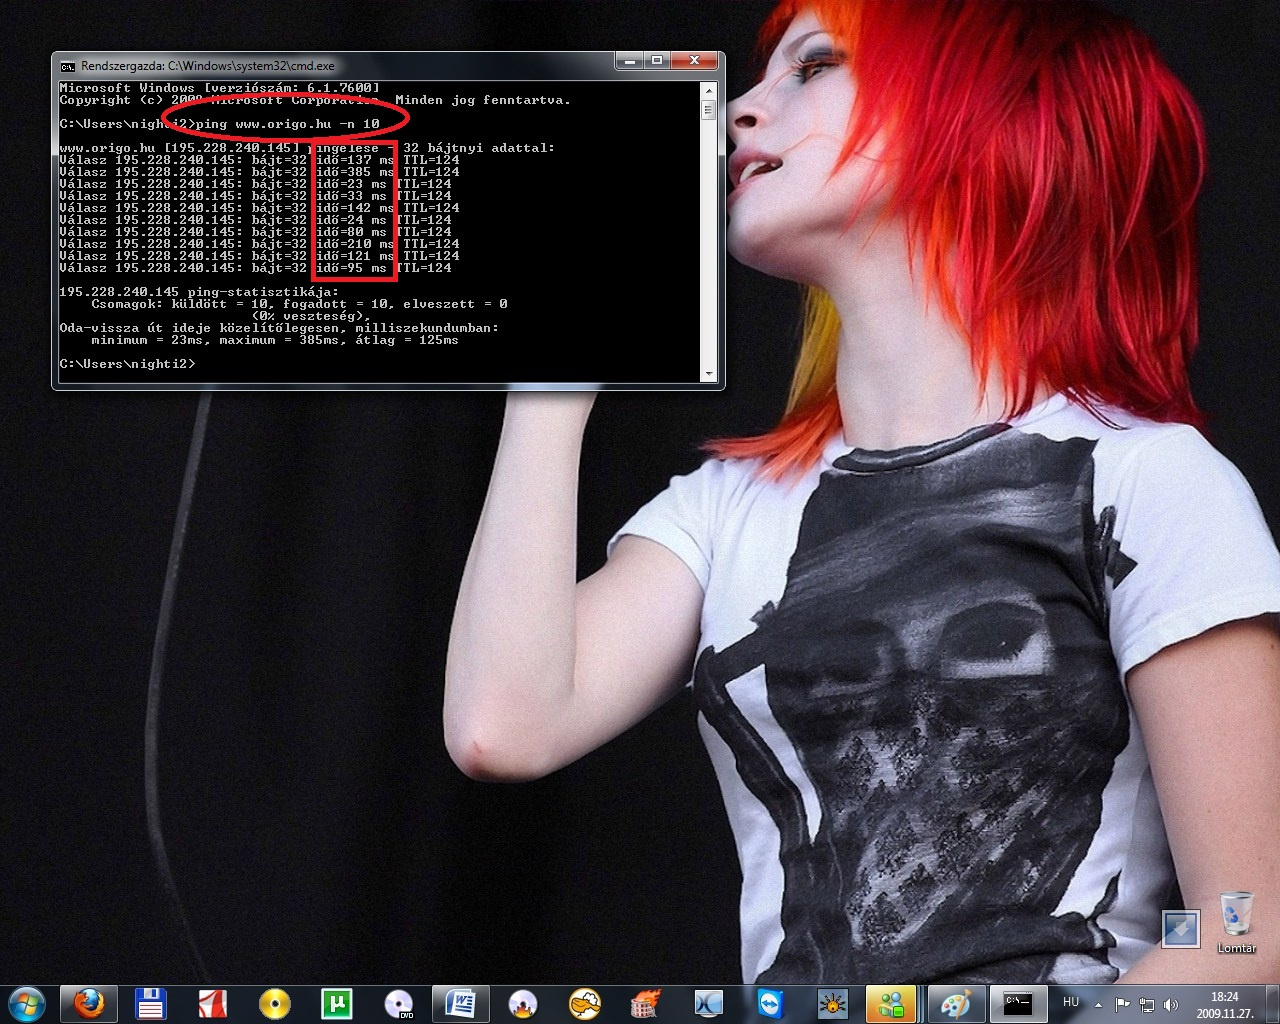Image resolution: width=1280 pixels, height=1024 pixels.
Task: Open cmd window system menu icon
Action: click(68, 66)
